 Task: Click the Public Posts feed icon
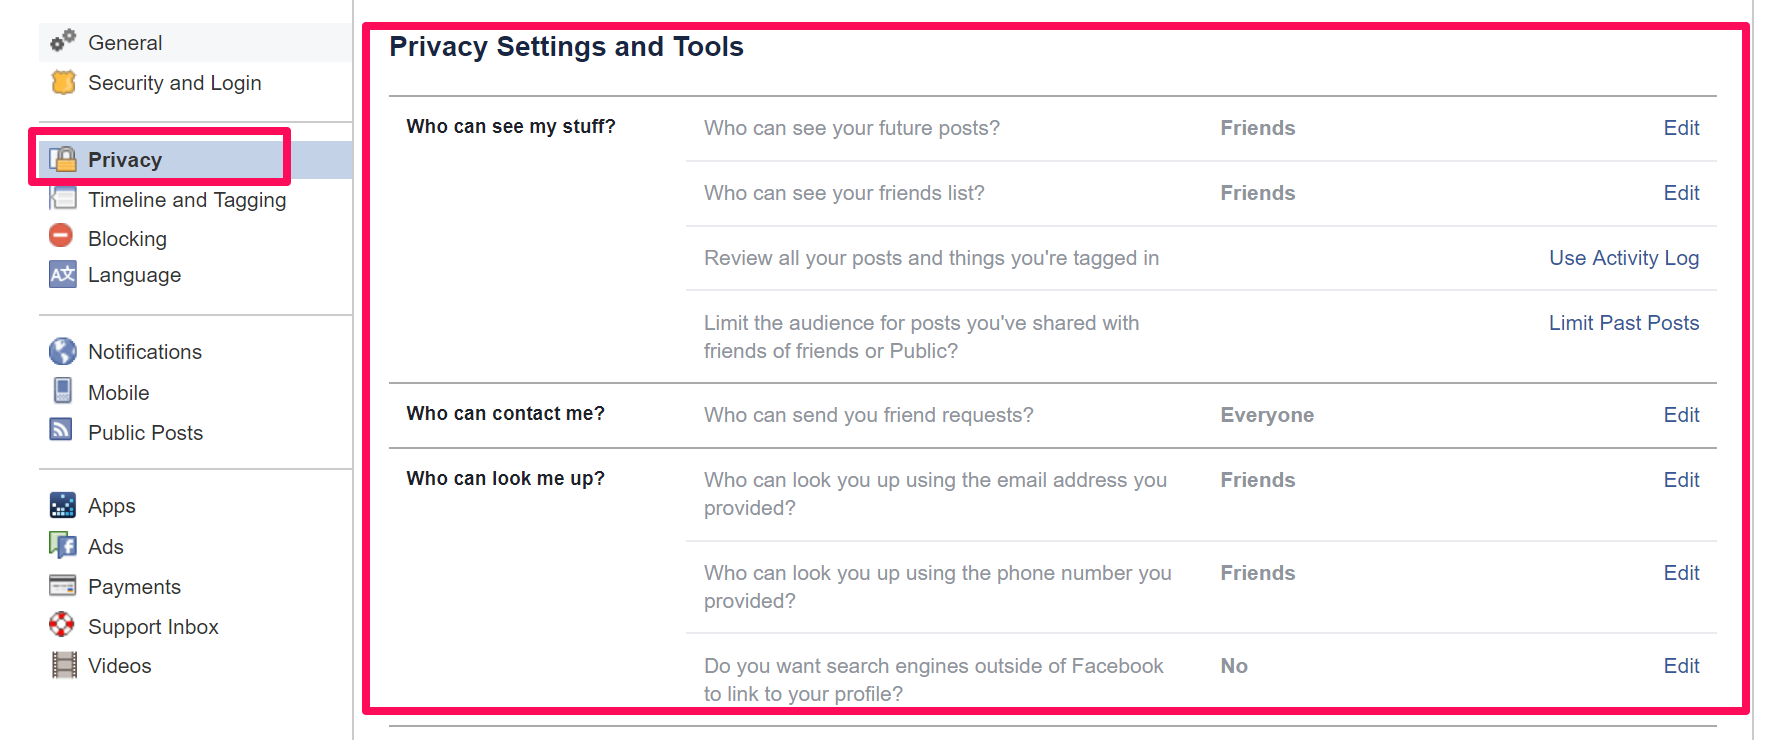pos(61,430)
